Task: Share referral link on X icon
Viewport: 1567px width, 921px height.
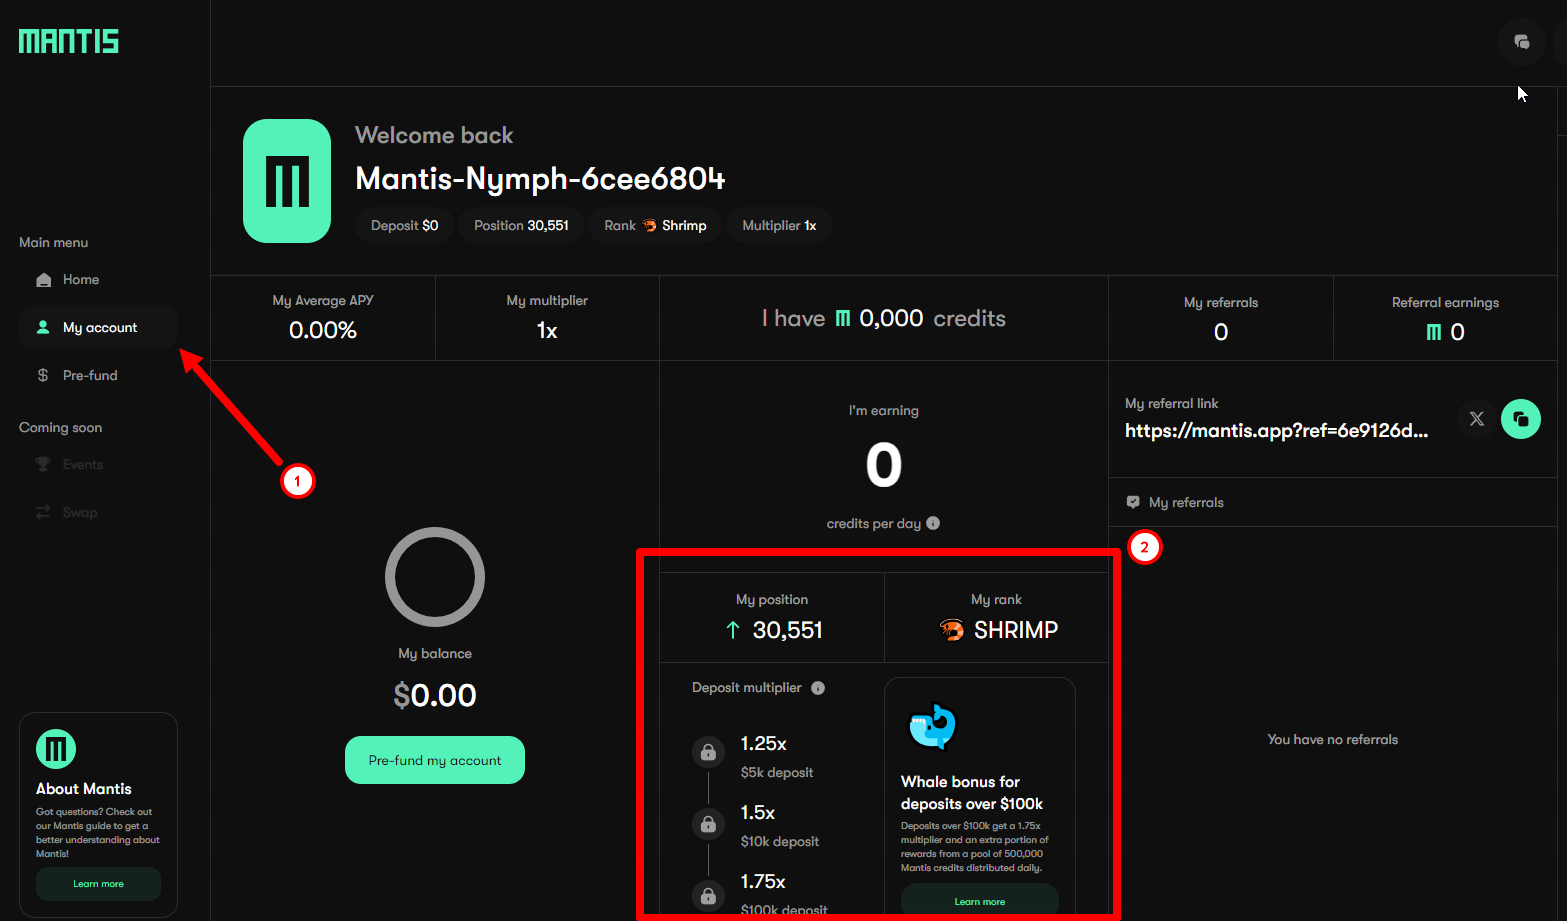Action: (1477, 419)
